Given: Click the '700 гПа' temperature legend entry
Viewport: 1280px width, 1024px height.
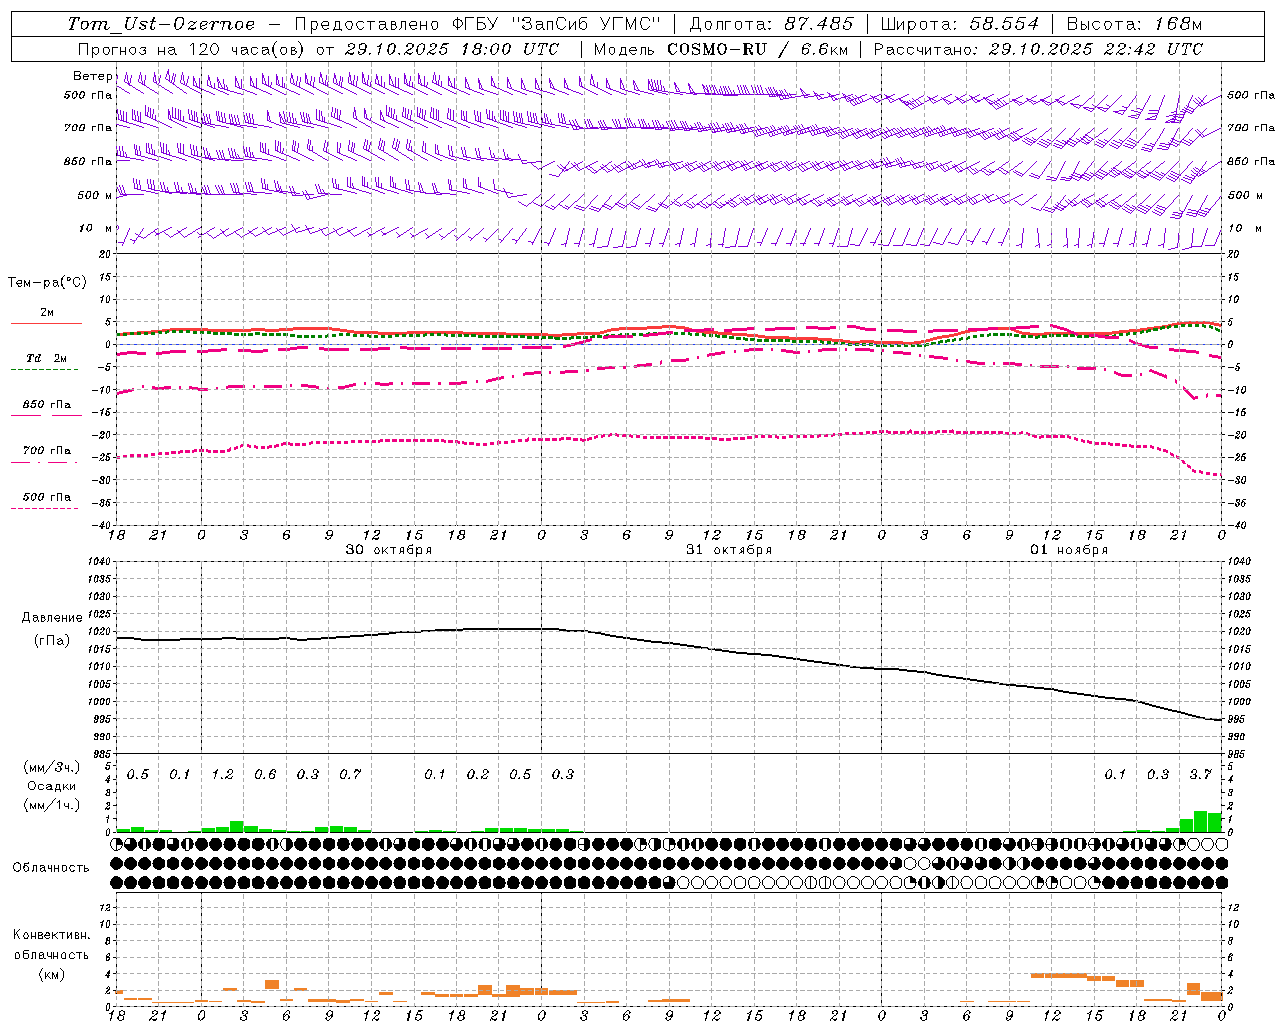Looking at the screenshot, I should pos(46,451).
